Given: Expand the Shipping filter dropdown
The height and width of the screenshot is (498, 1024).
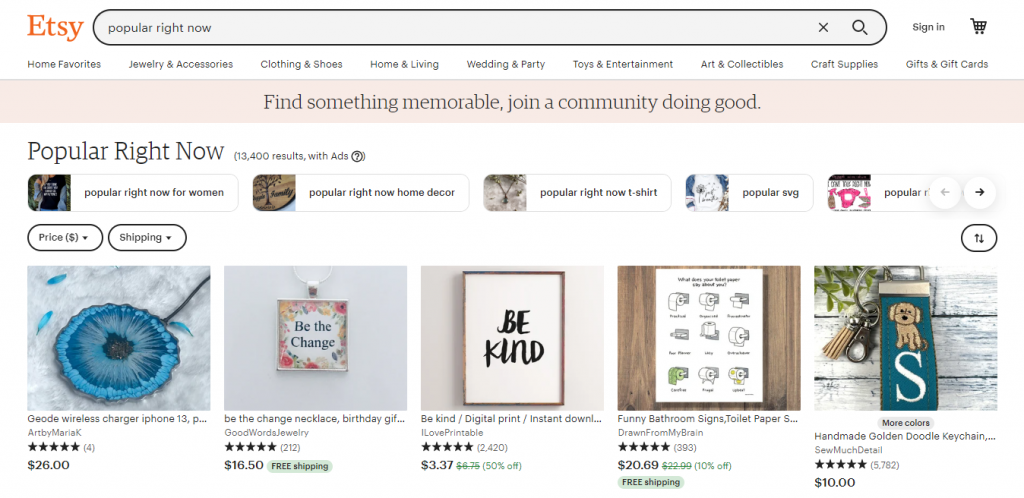Looking at the screenshot, I should coord(147,238).
